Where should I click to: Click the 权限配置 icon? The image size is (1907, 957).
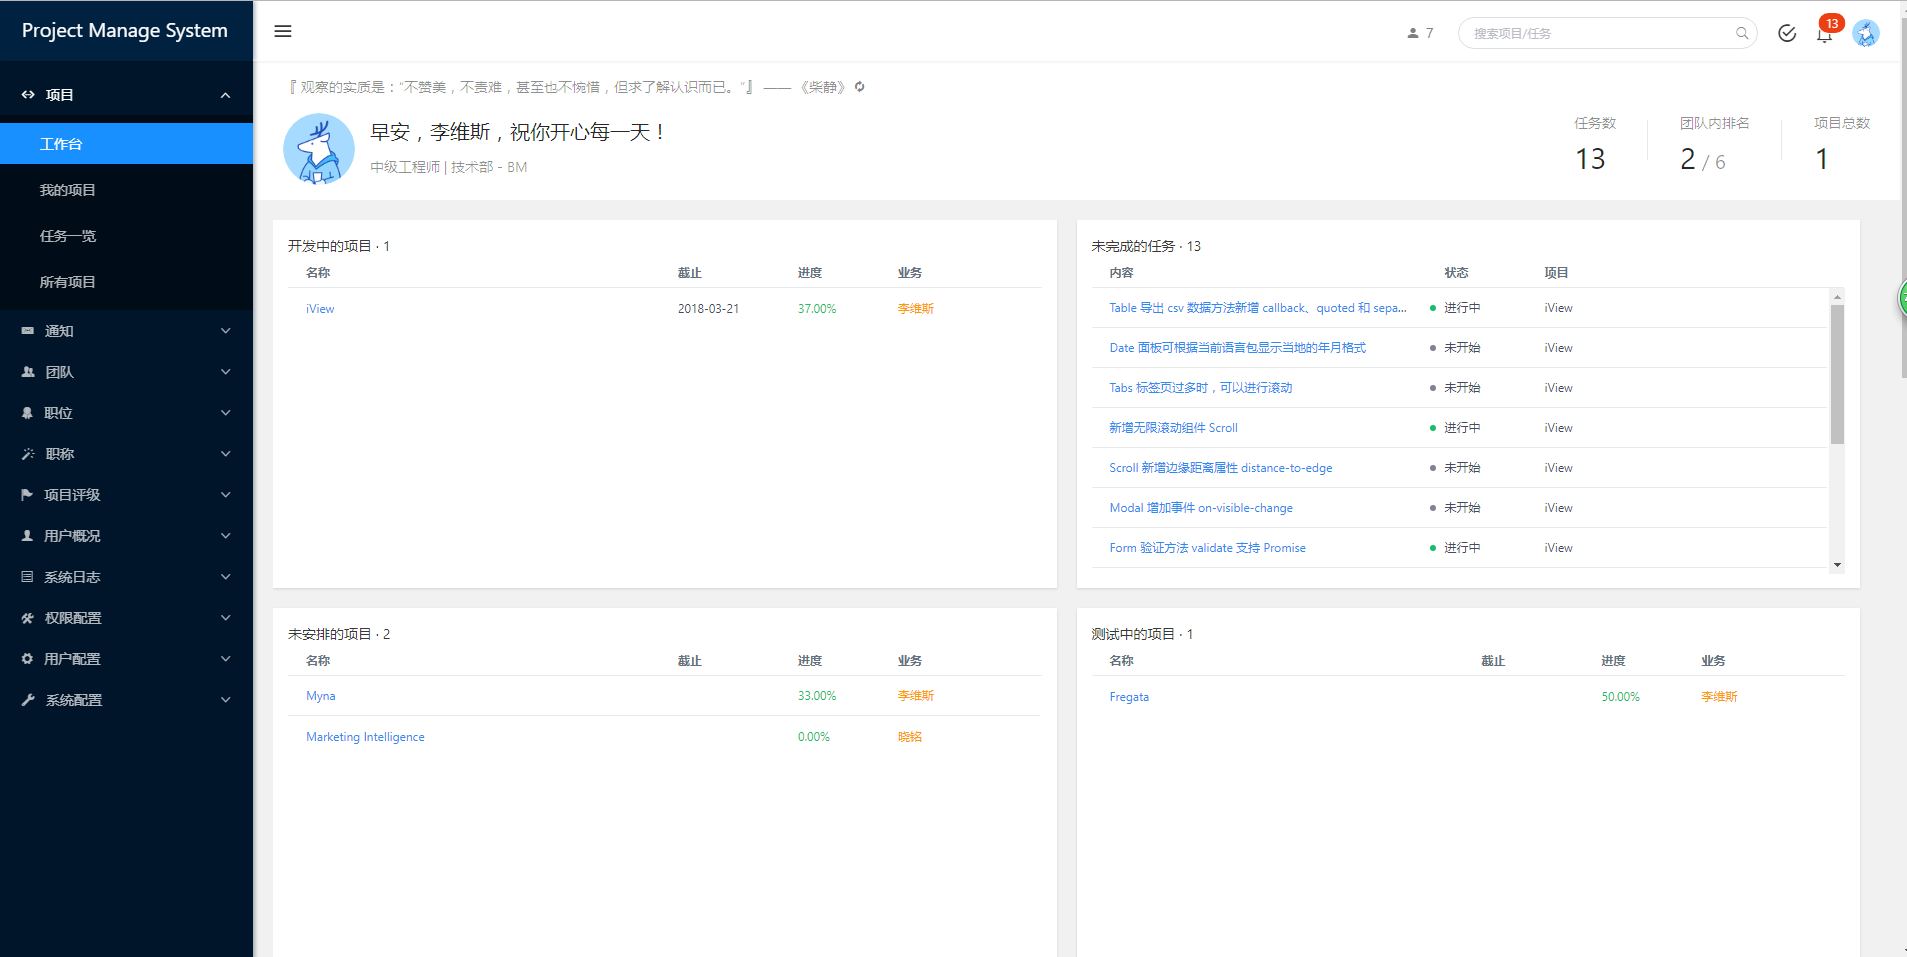28,618
